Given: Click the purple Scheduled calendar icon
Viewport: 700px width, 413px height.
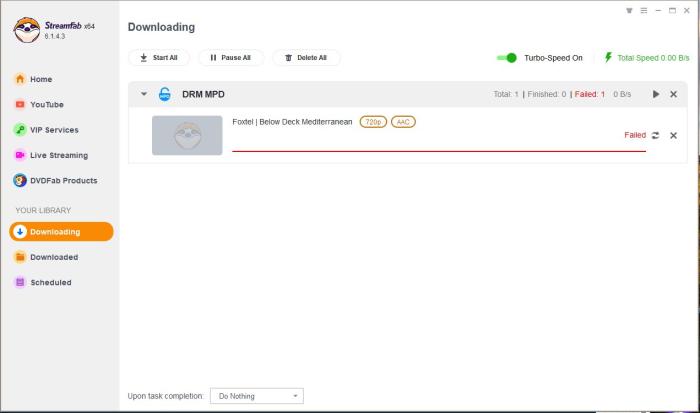Looking at the screenshot, I should [20, 282].
